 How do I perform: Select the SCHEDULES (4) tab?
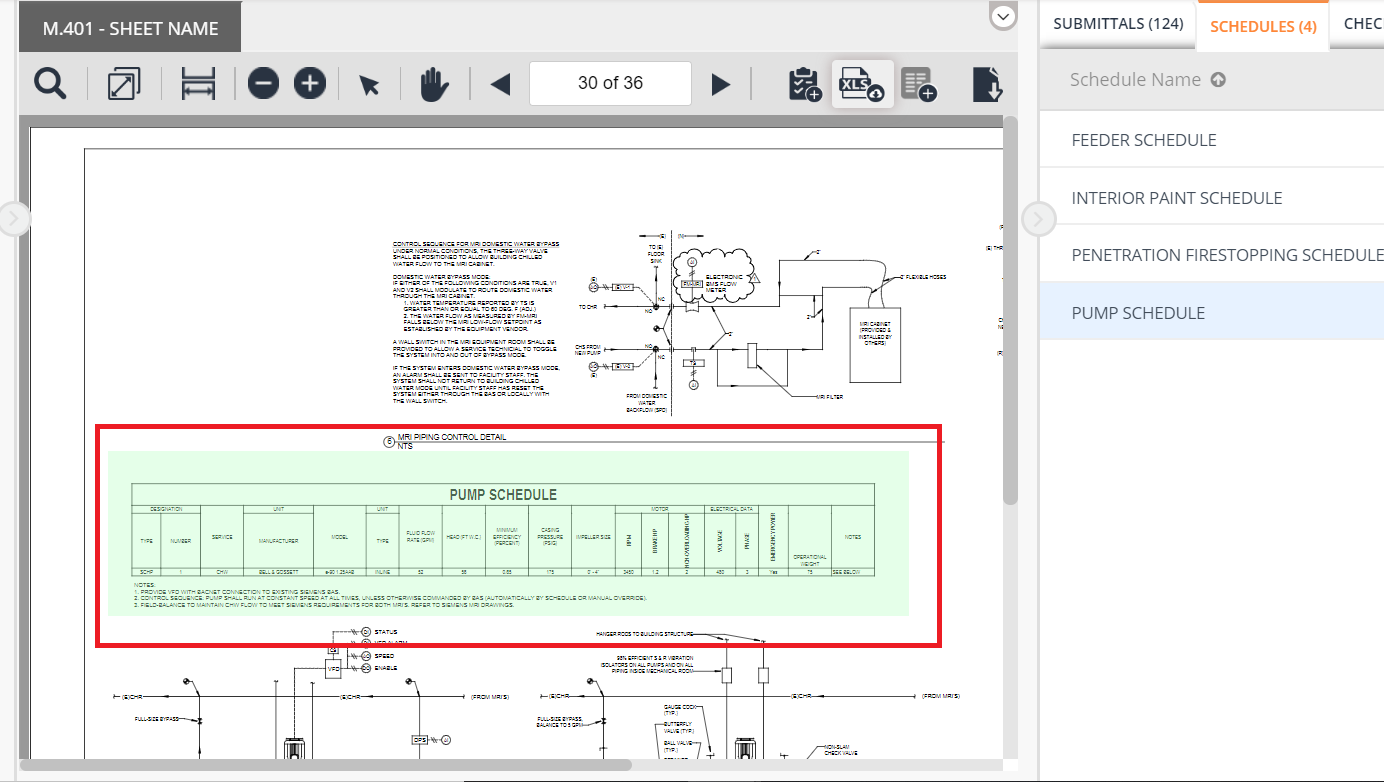1263,26
